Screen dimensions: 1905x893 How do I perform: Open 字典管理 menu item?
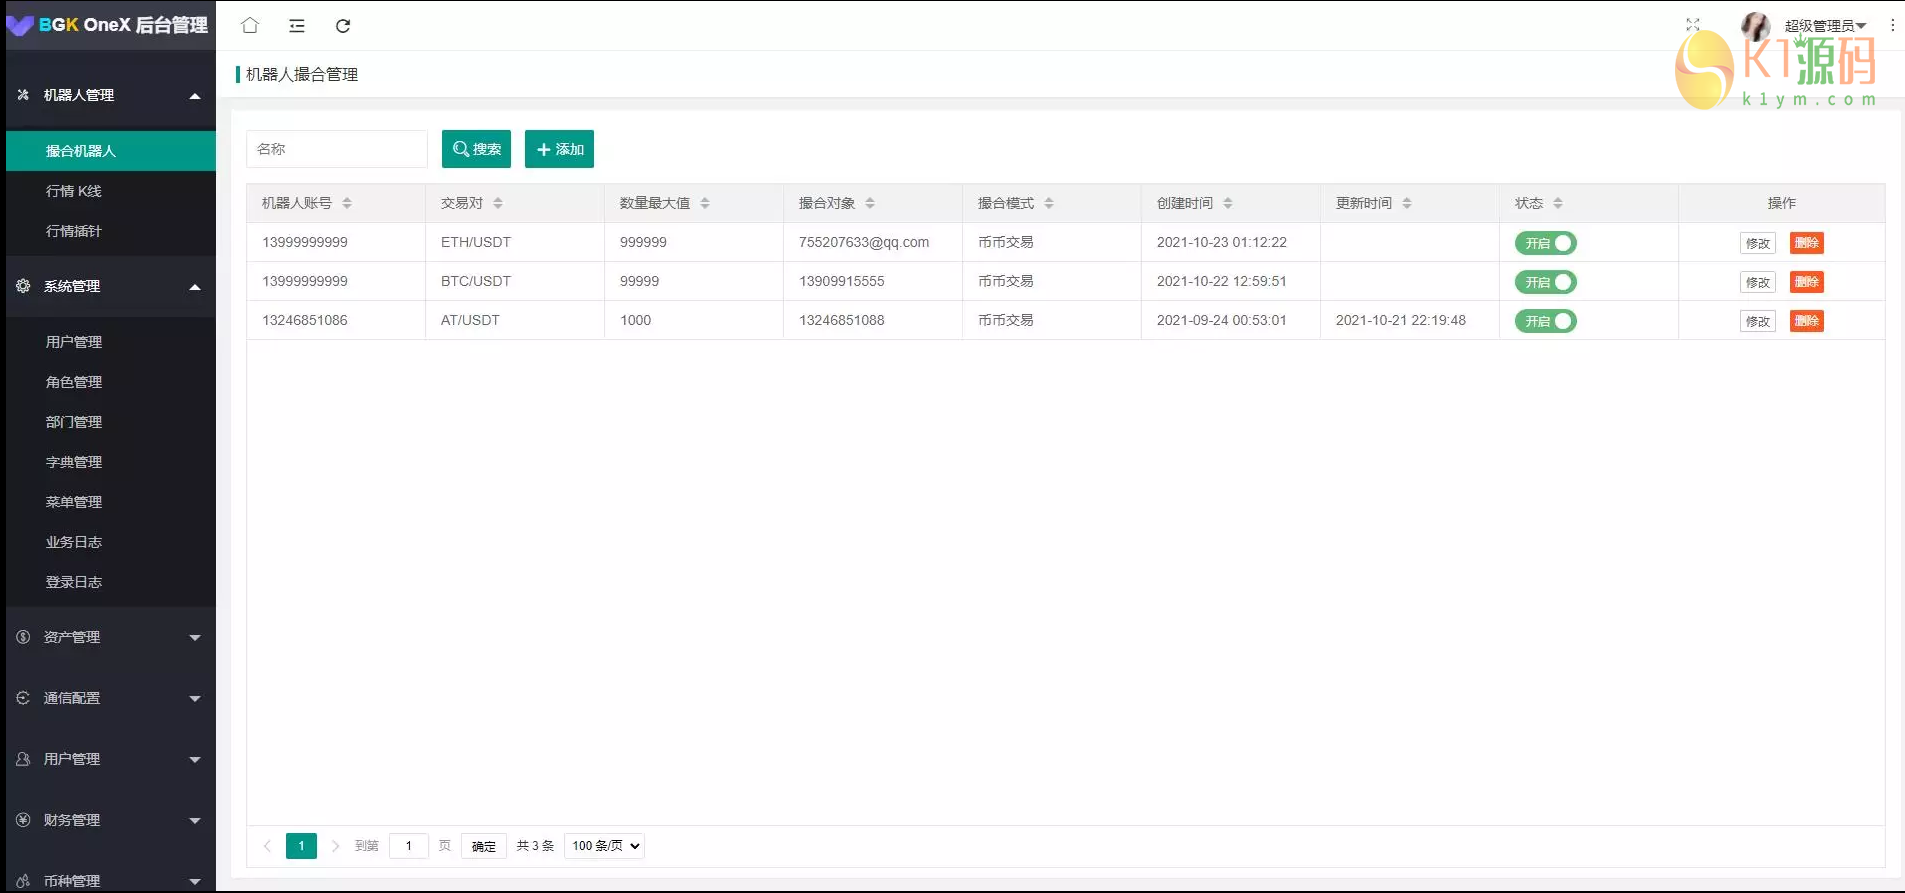[111, 462]
